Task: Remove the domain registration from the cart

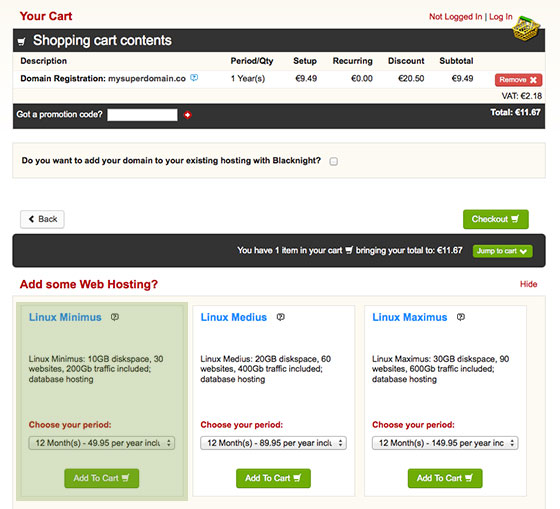Action: [x=518, y=80]
